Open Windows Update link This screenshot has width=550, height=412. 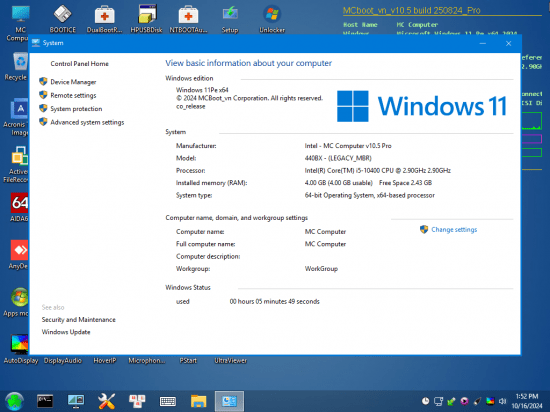66,332
